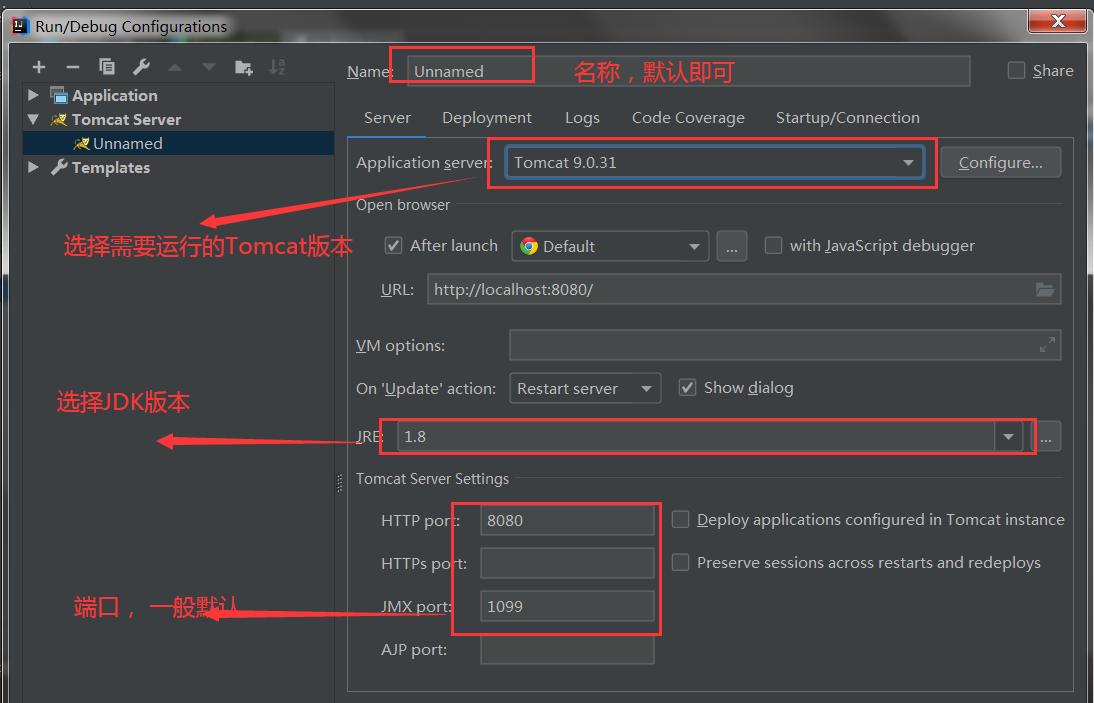Open the Default browser dropdown

click(610, 246)
